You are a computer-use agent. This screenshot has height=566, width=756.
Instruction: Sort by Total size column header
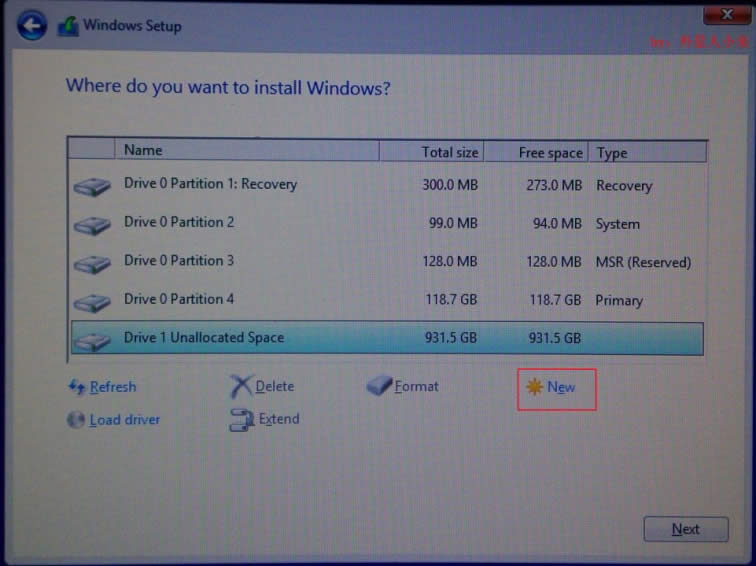pyautogui.click(x=432, y=152)
